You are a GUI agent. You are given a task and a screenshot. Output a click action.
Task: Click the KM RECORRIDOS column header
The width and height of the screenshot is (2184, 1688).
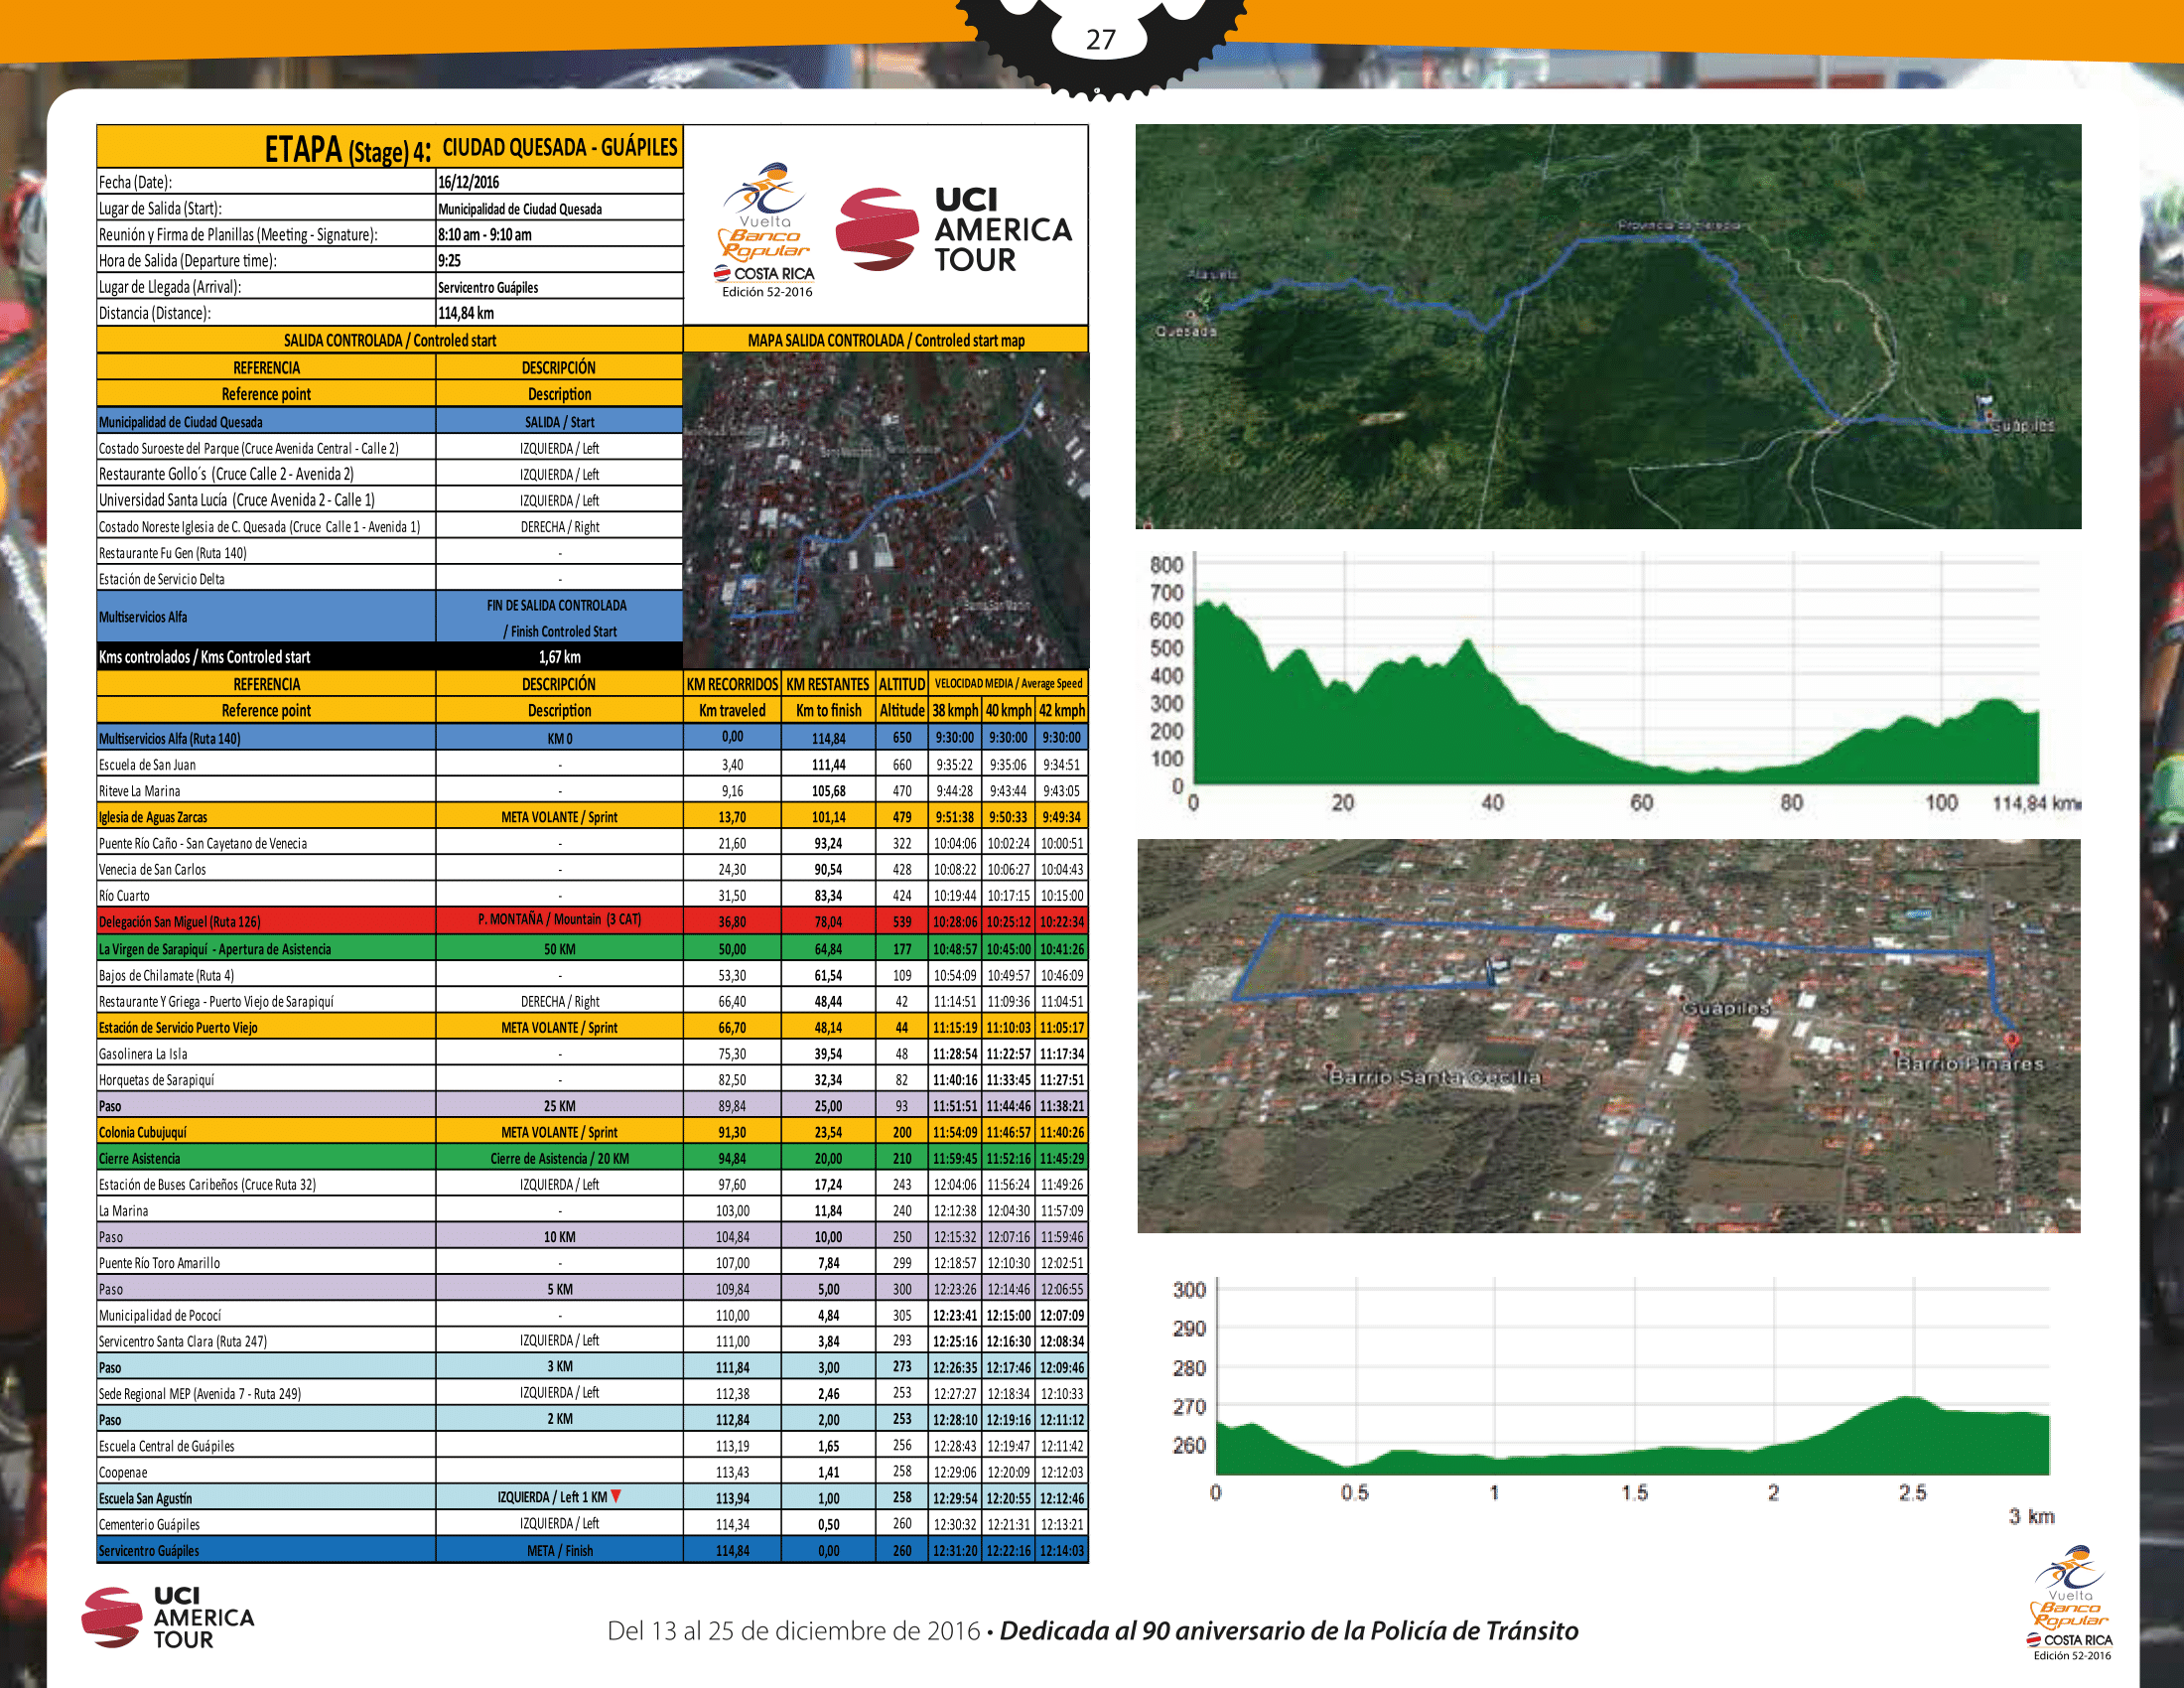point(732,684)
